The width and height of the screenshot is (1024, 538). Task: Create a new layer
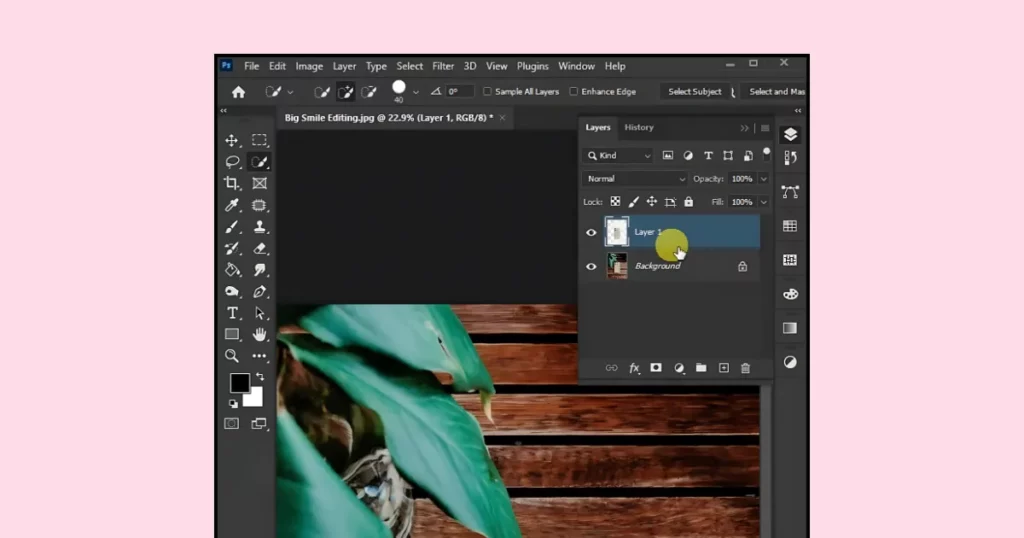pyautogui.click(x=724, y=368)
